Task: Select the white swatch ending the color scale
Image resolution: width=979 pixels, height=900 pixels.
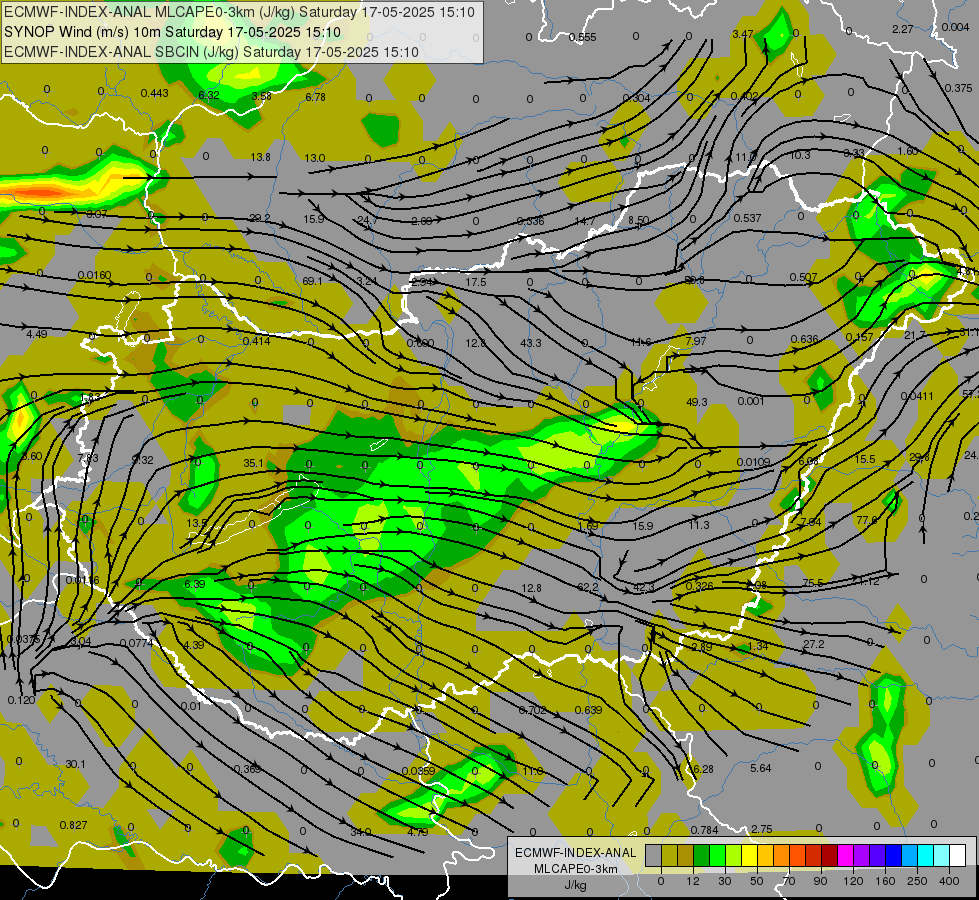Action: 957,855
